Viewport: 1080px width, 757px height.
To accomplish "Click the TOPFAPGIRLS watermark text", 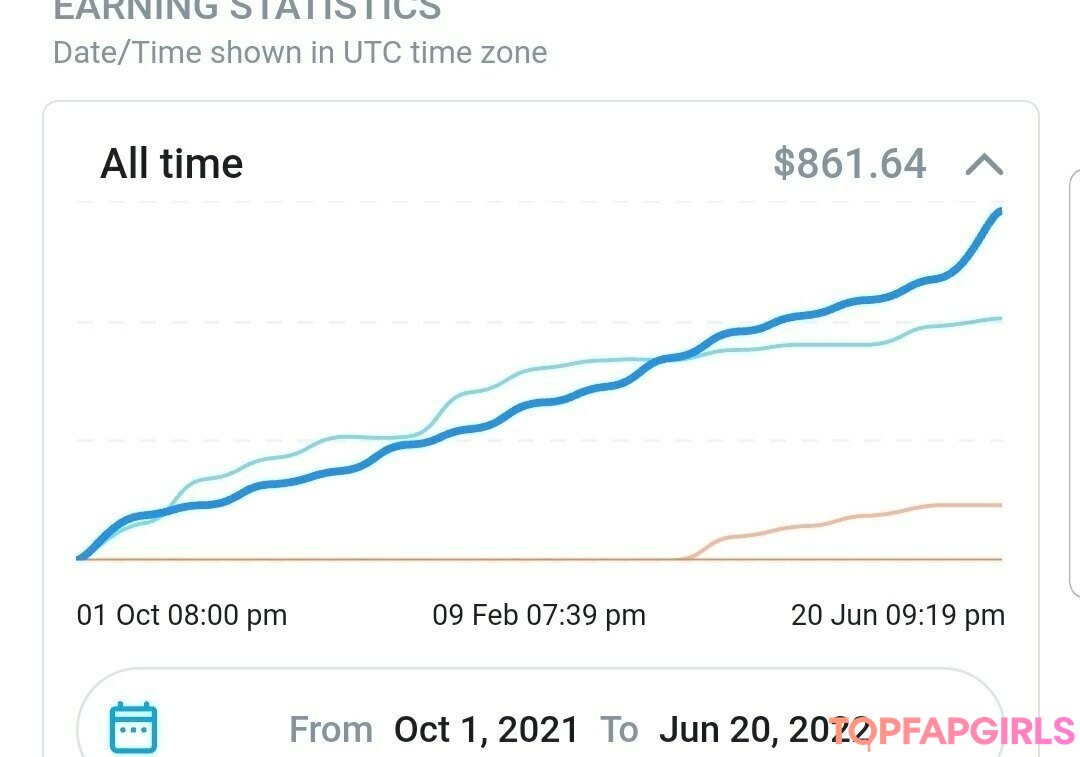I will 951,732.
